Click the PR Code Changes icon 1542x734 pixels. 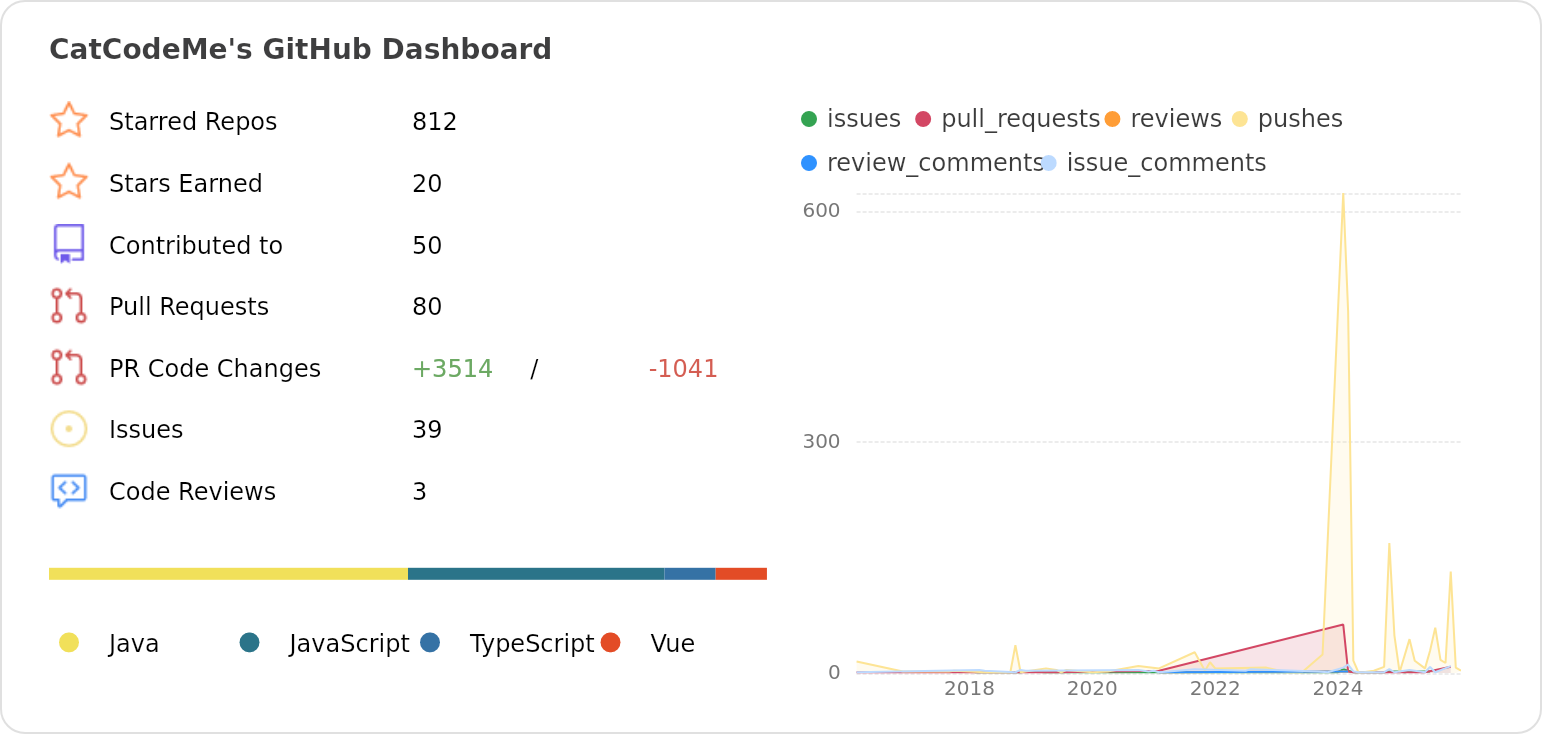[x=68, y=368]
